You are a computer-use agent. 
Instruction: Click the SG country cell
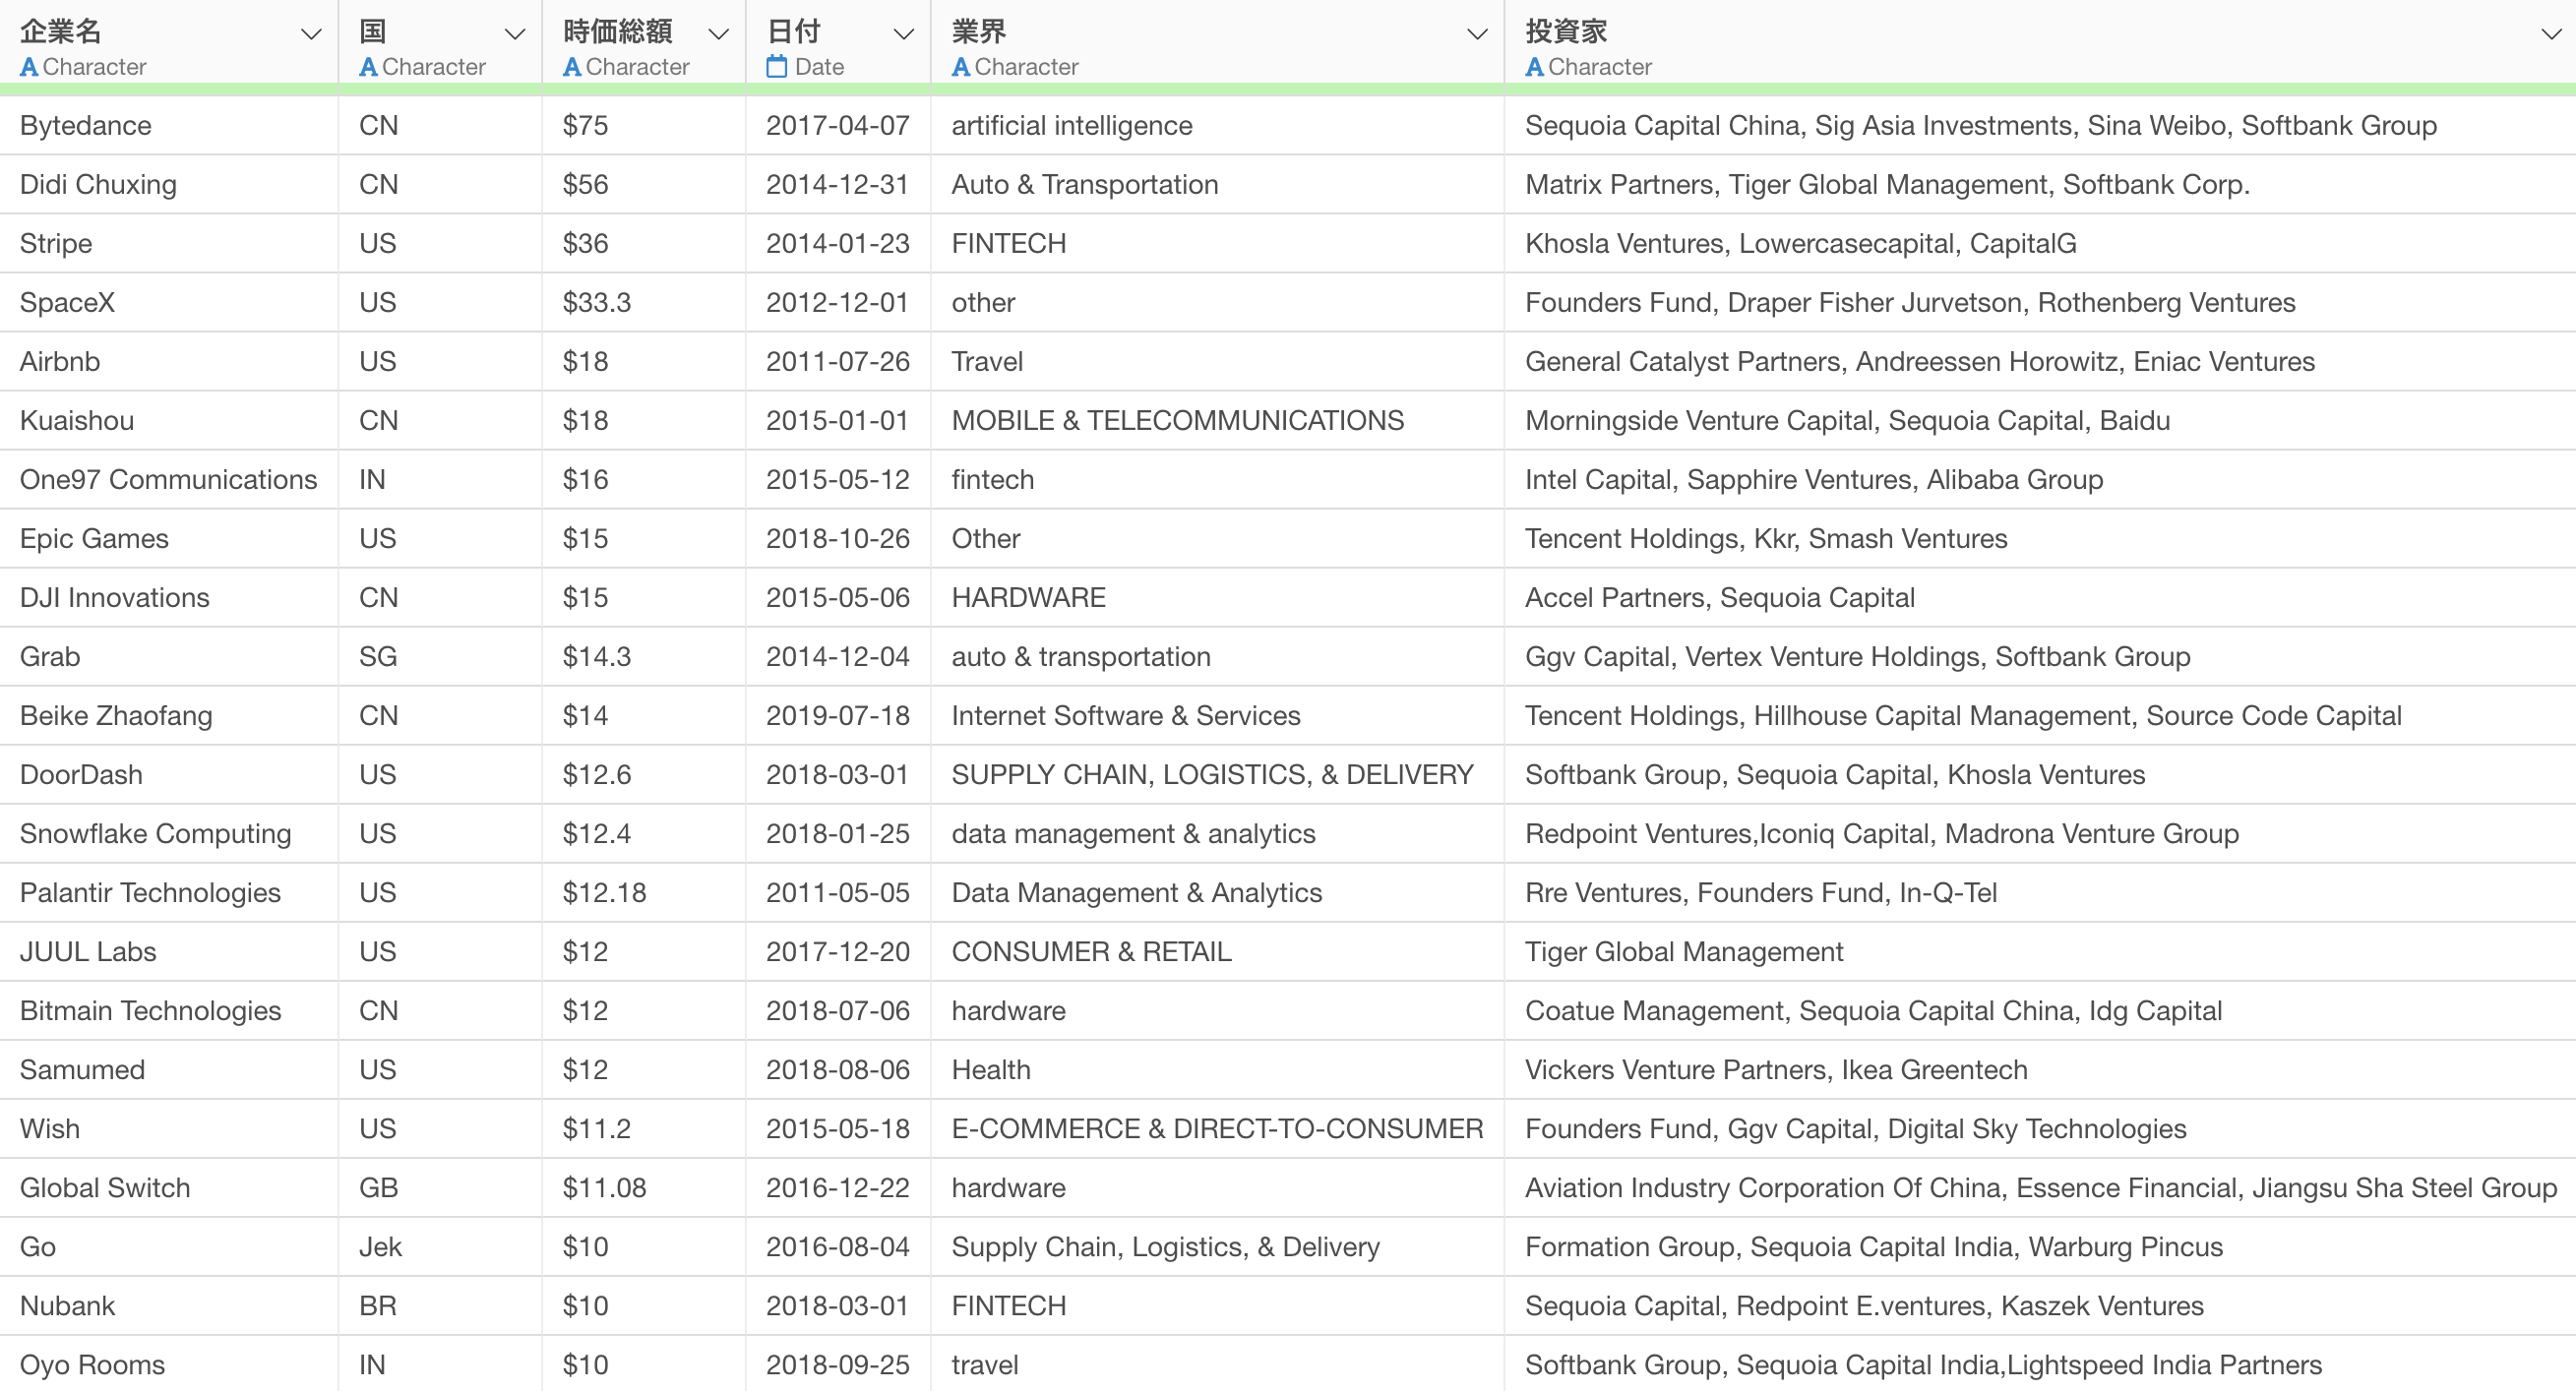441,656
